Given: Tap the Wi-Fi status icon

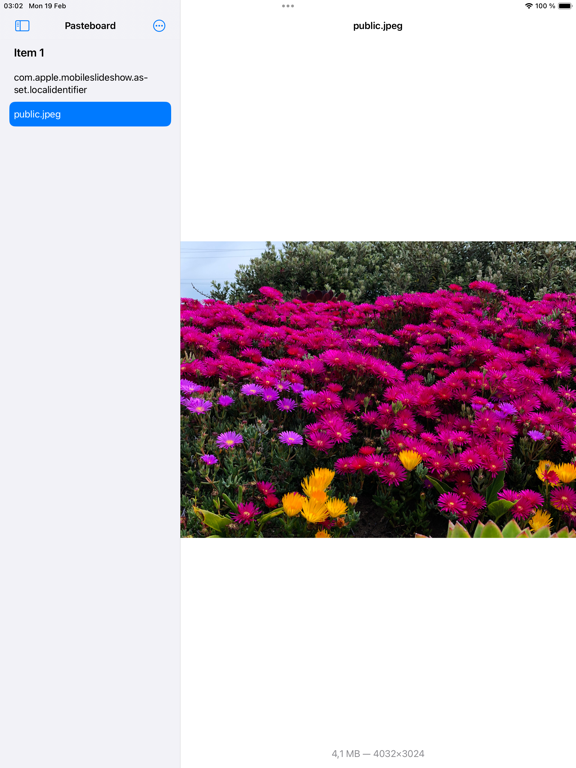Looking at the screenshot, I should click(528, 6).
